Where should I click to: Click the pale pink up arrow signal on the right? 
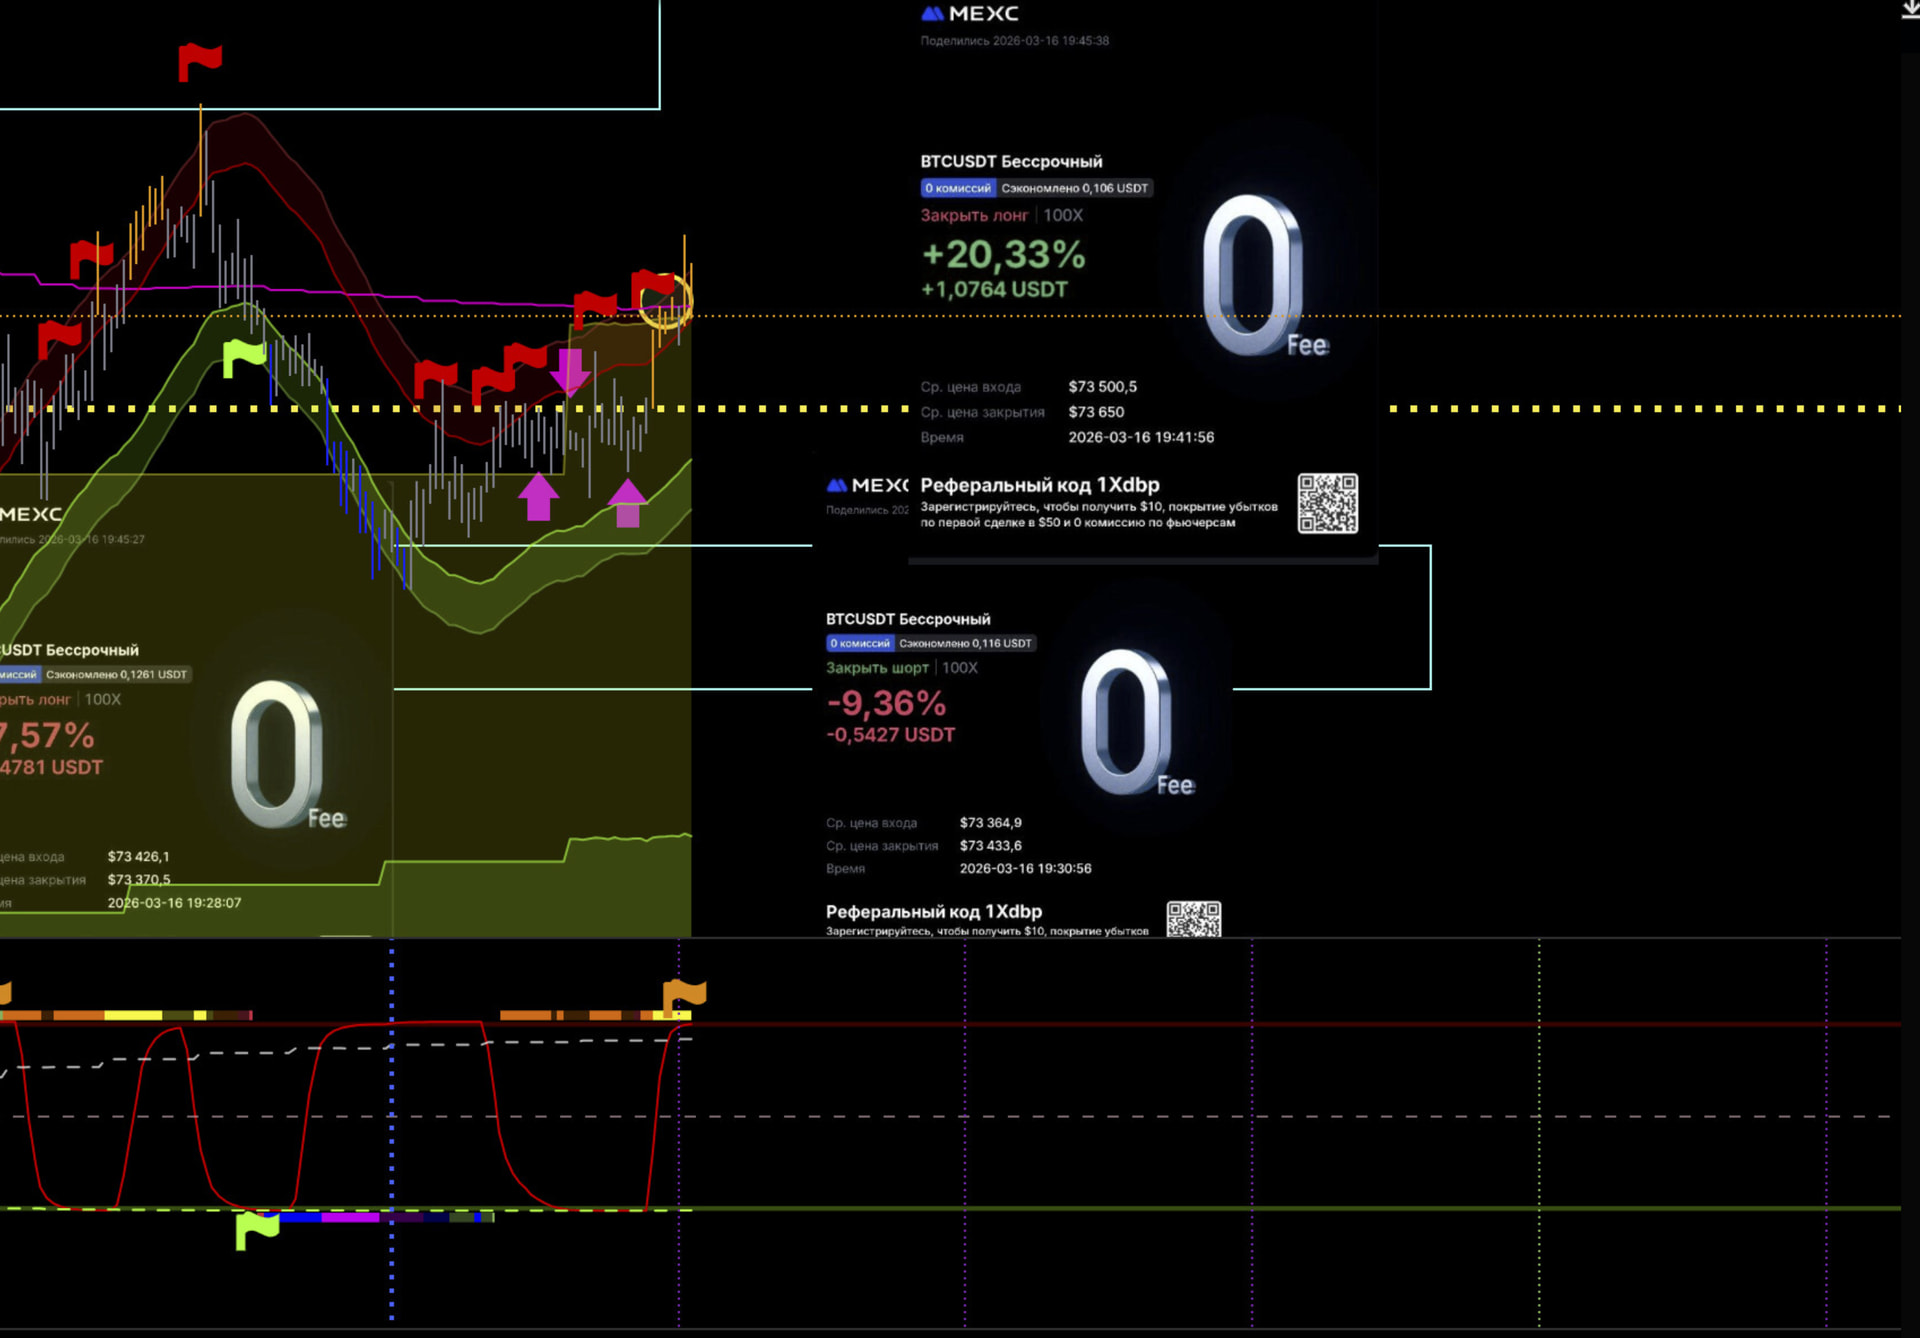tap(627, 502)
